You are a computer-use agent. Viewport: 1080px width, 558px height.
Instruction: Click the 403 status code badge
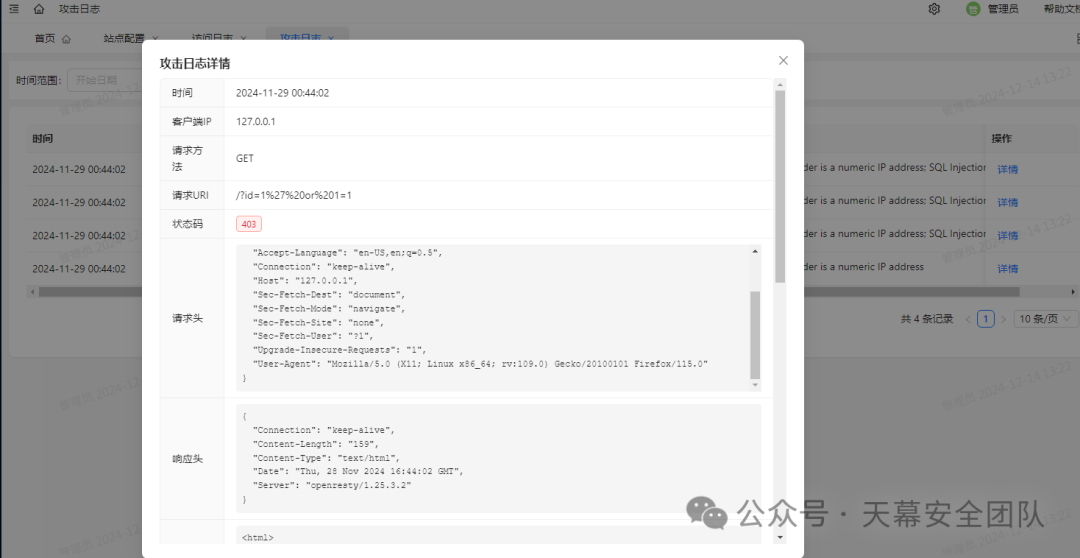[x=249, y=224]
